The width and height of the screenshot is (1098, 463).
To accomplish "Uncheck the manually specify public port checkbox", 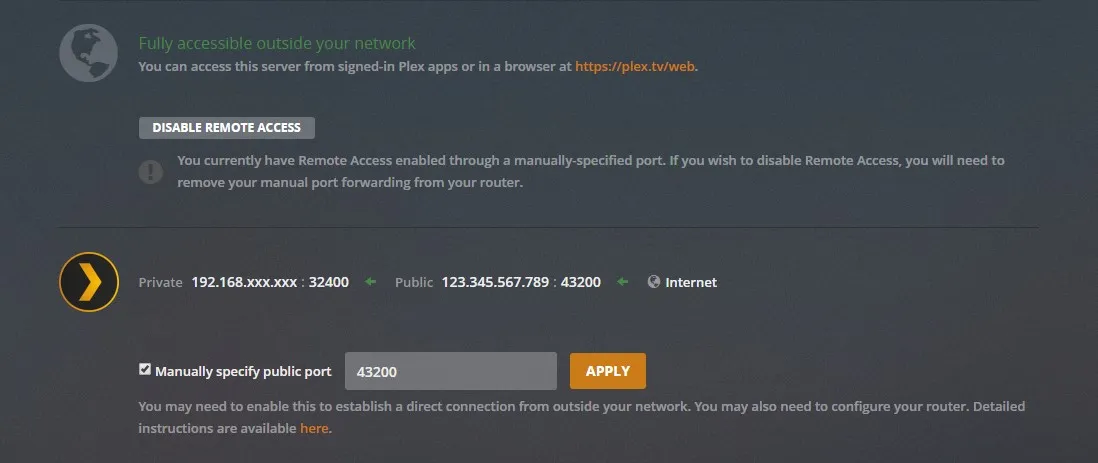I will tap(145, 370).
